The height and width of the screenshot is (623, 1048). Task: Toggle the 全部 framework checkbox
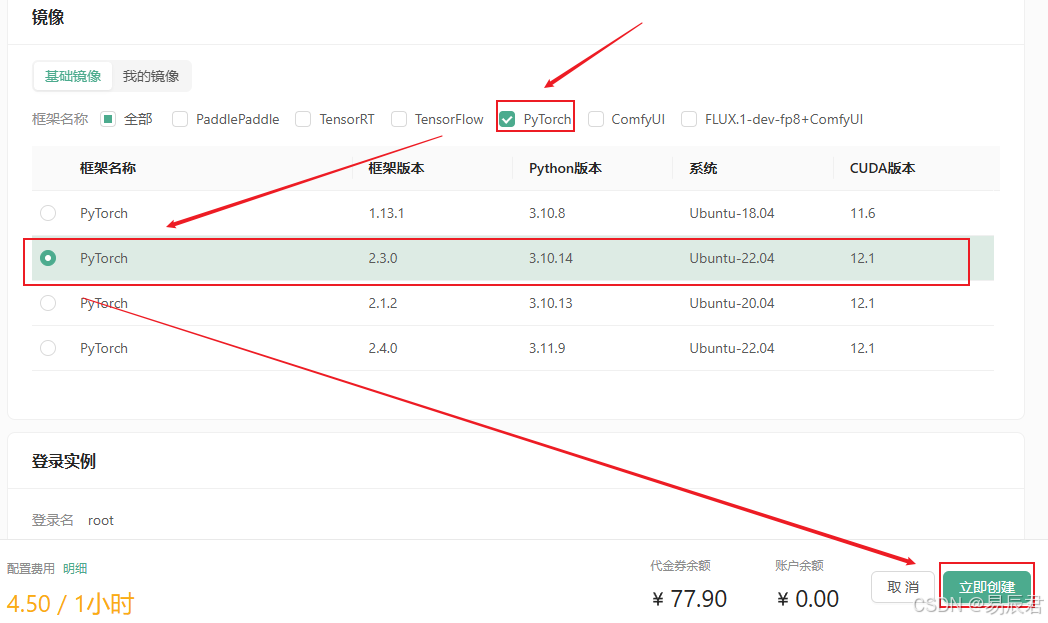tap(108, 119)
